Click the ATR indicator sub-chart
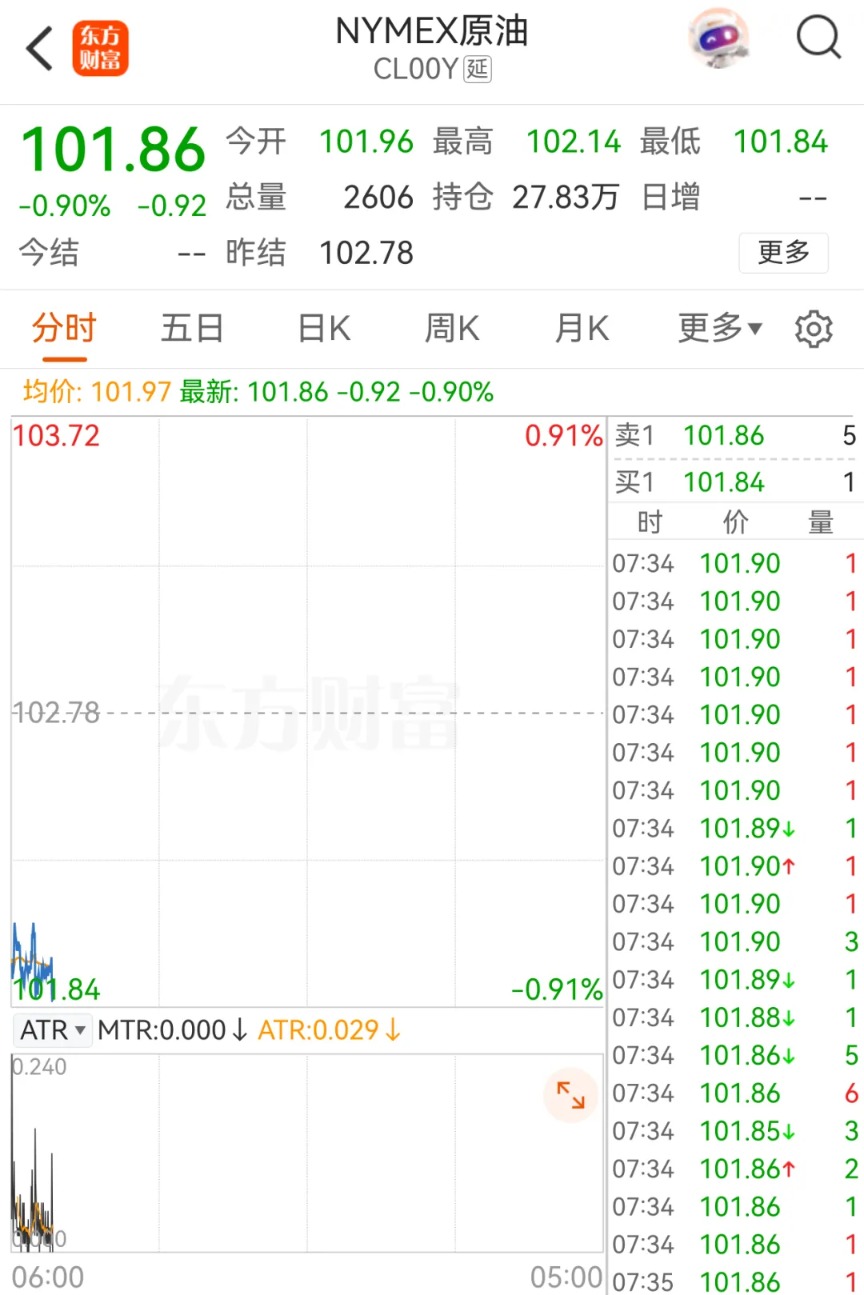Viewport: 864px width, 1295px height. pos(308,1153)
